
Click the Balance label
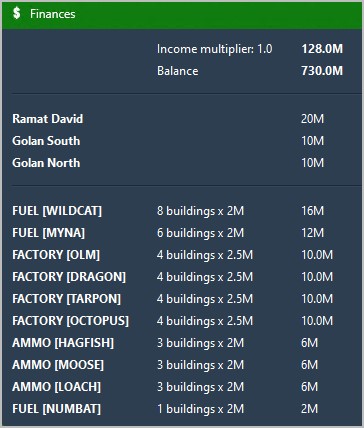tap(178, 71)
